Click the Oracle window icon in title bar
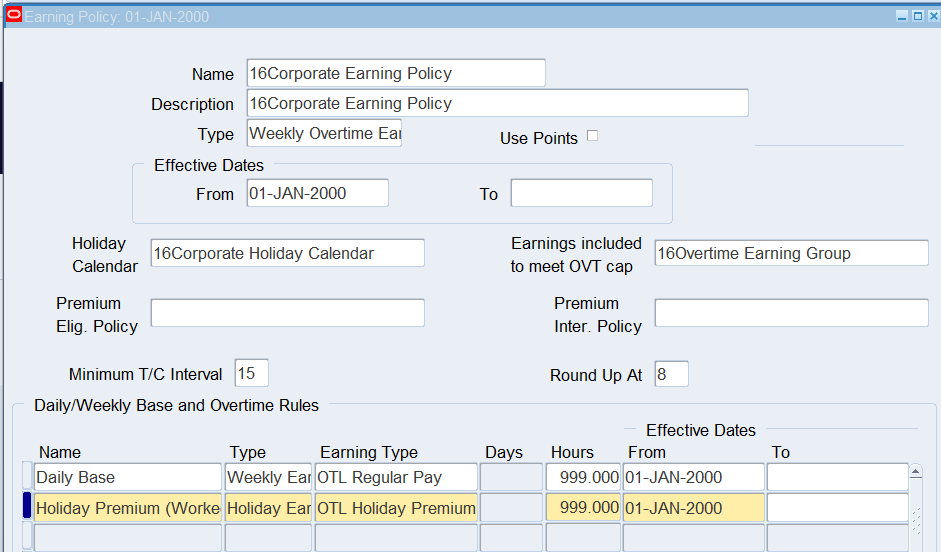The width and height of the screenshot is (941, 552). pos(14,16)
